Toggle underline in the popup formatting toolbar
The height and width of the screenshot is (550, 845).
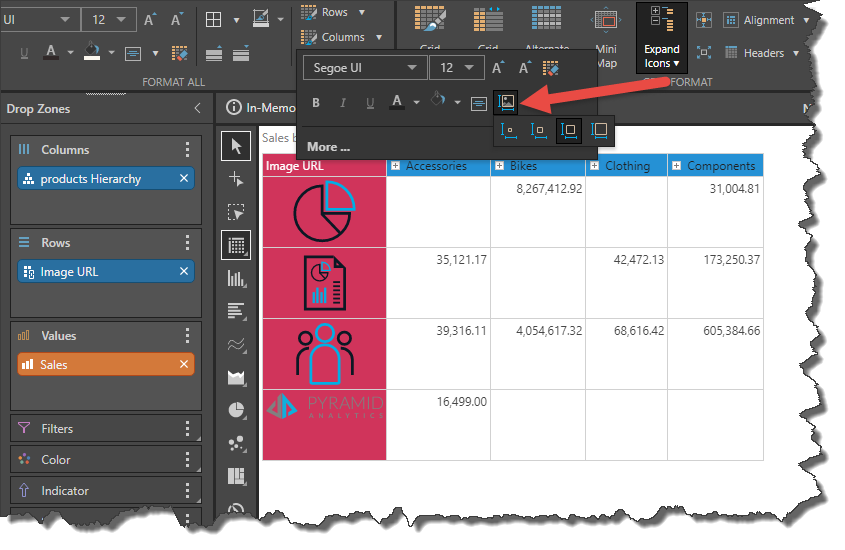tap(370, 102)
